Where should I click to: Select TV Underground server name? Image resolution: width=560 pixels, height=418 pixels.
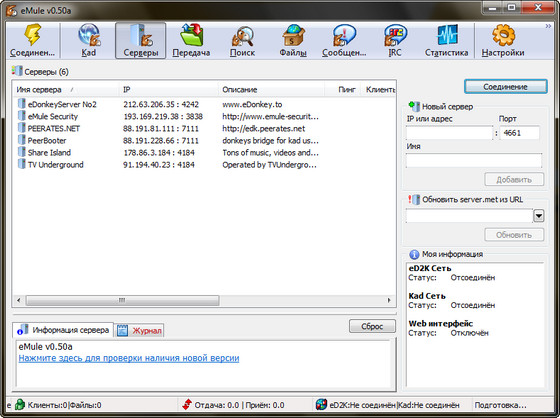pyautogui.click(x=55, y=165)
